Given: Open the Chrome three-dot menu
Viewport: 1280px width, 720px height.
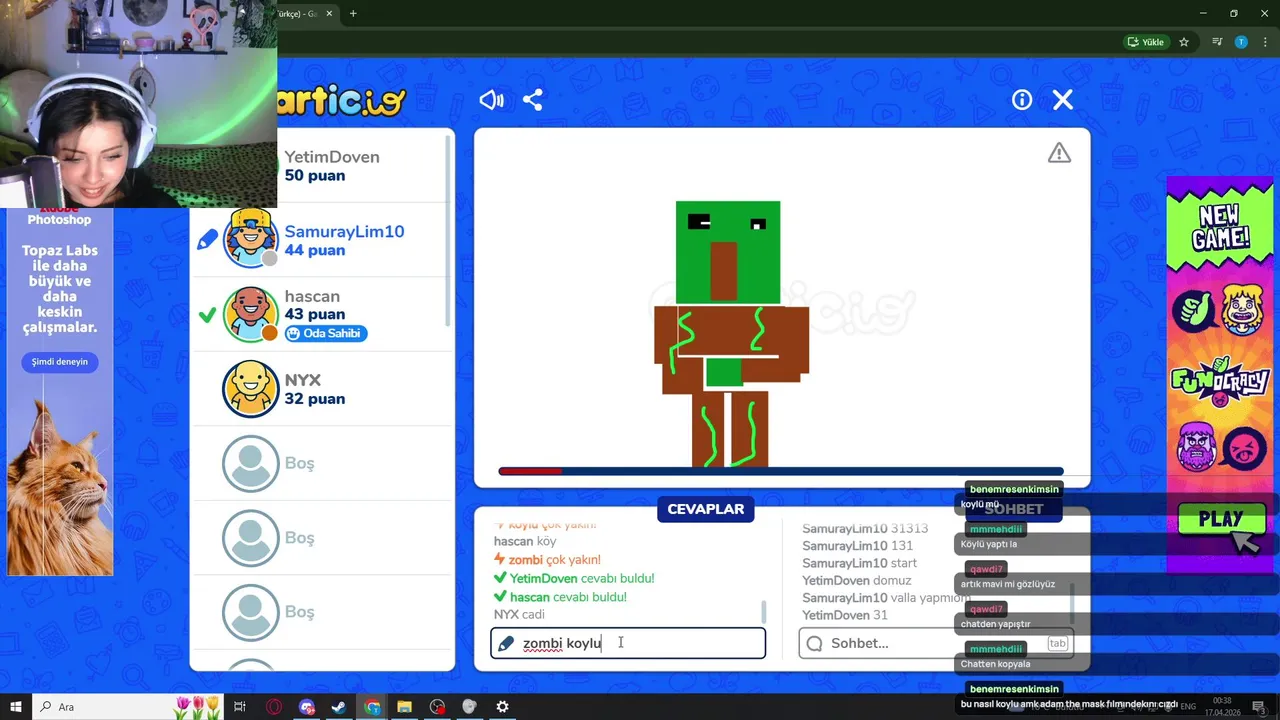Looking at the screenshot, I should tap(1265, 42).
